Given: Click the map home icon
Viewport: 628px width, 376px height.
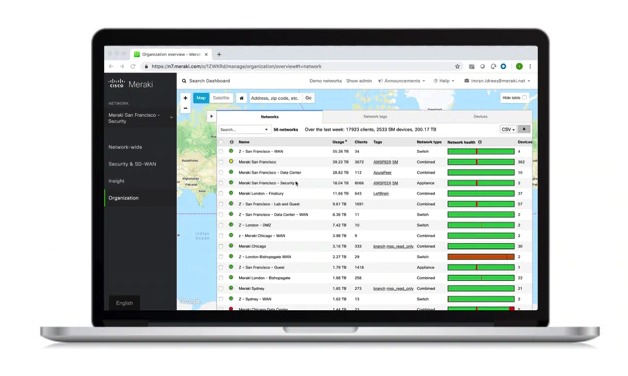Looking at the screenshot, I should tap(242, 98).
